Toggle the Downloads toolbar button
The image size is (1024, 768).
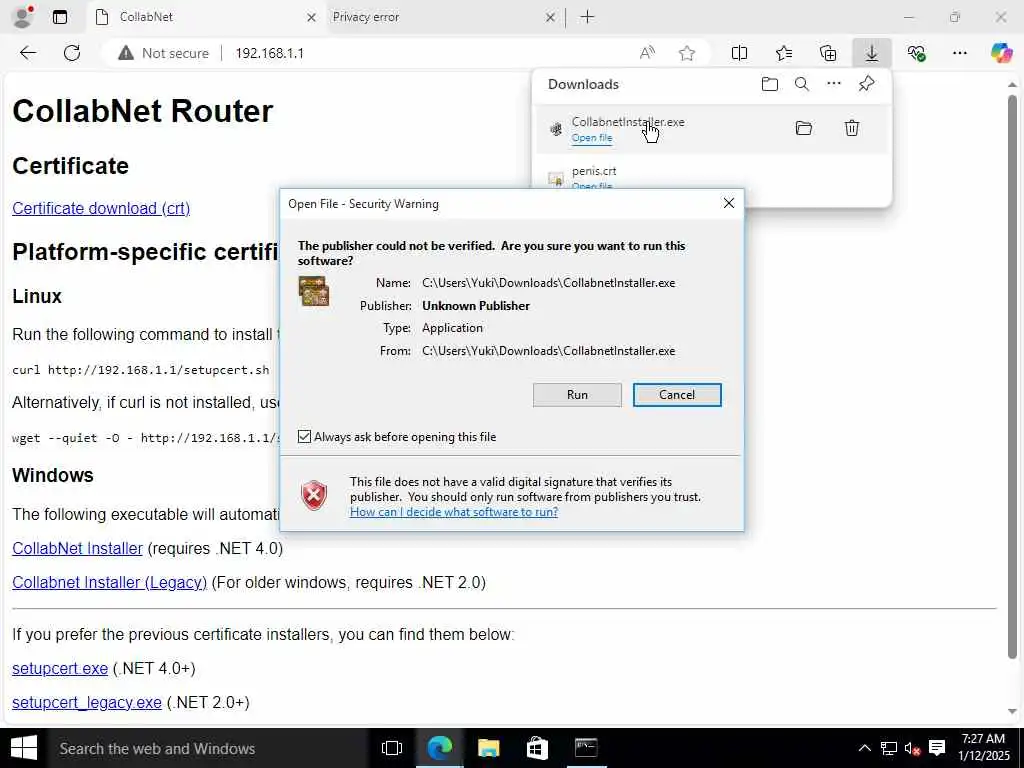[x=872, y=53]
